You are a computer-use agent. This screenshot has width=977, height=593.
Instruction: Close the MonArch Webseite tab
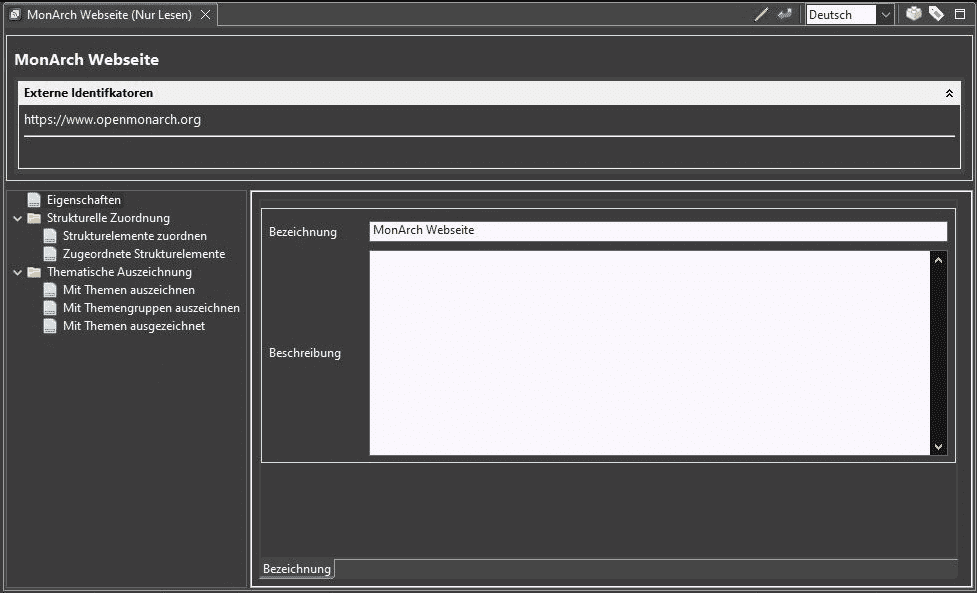click(x=205, y=14)
